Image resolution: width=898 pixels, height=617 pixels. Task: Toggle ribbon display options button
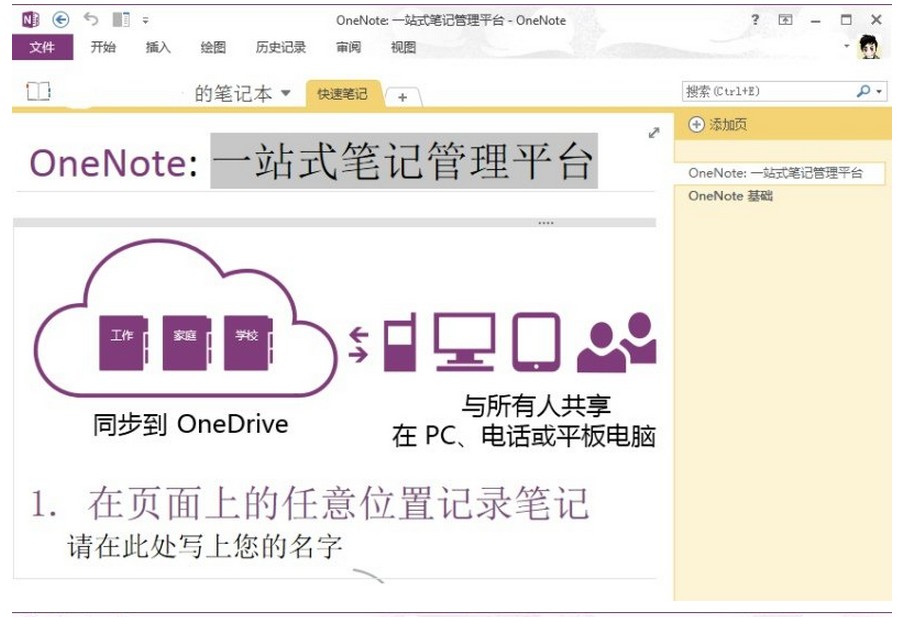785,20
